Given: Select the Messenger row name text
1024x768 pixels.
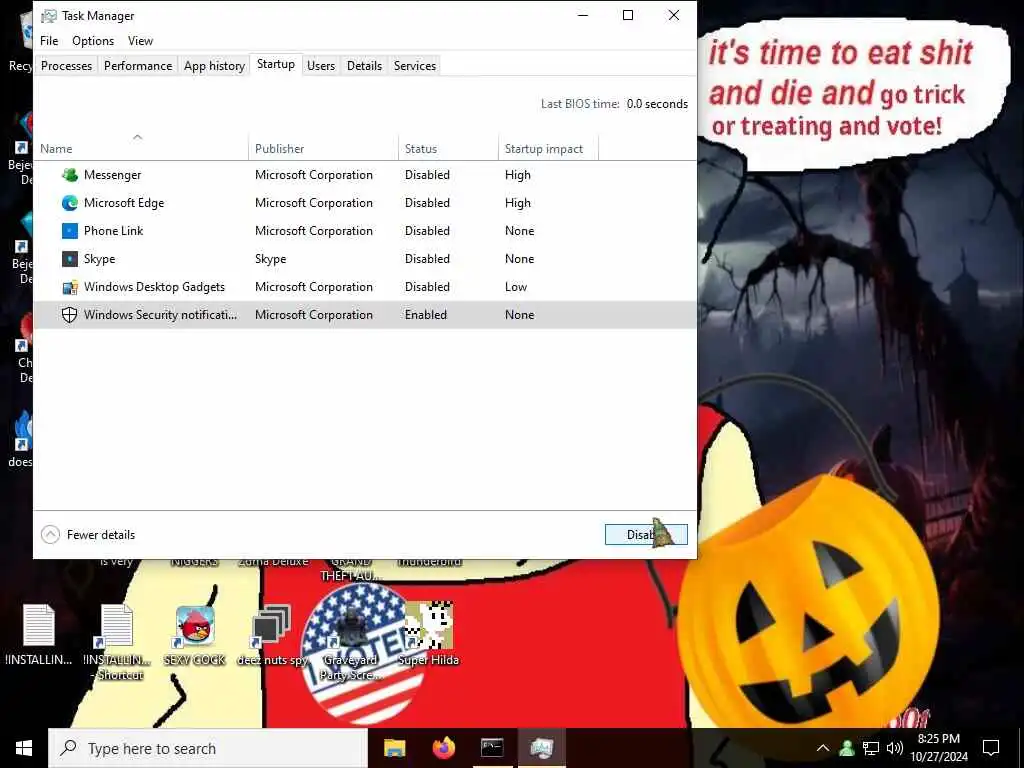Looking at the screenshot, I should (112, 174).
